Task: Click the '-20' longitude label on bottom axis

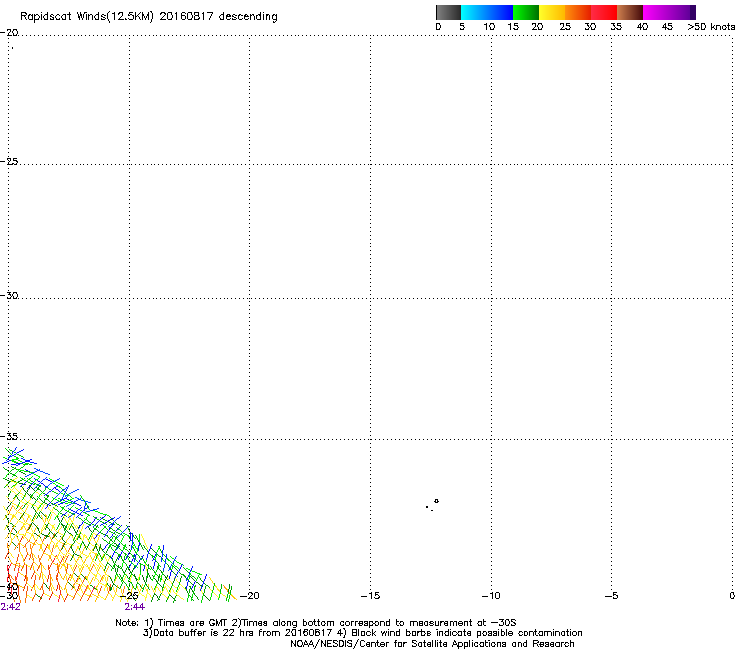Action: click(x=250, y=596)
